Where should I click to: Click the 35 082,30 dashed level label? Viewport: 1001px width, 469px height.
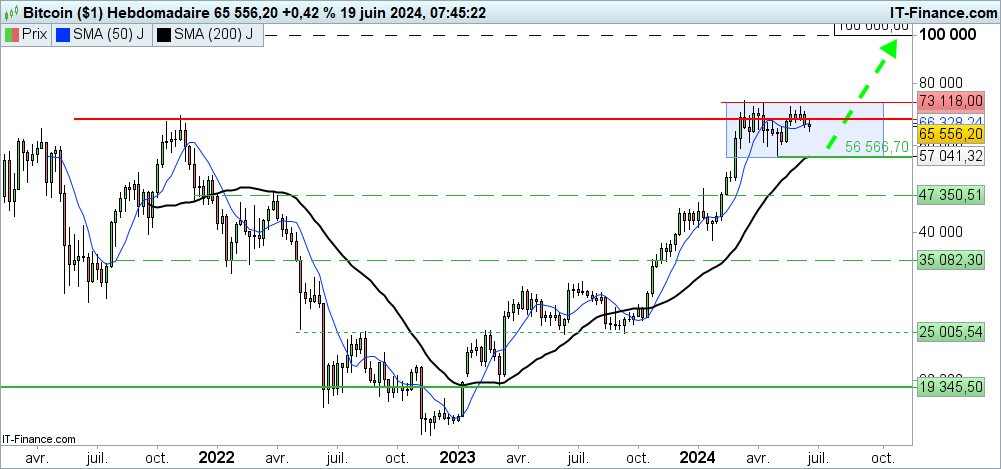tap(951, 260)
